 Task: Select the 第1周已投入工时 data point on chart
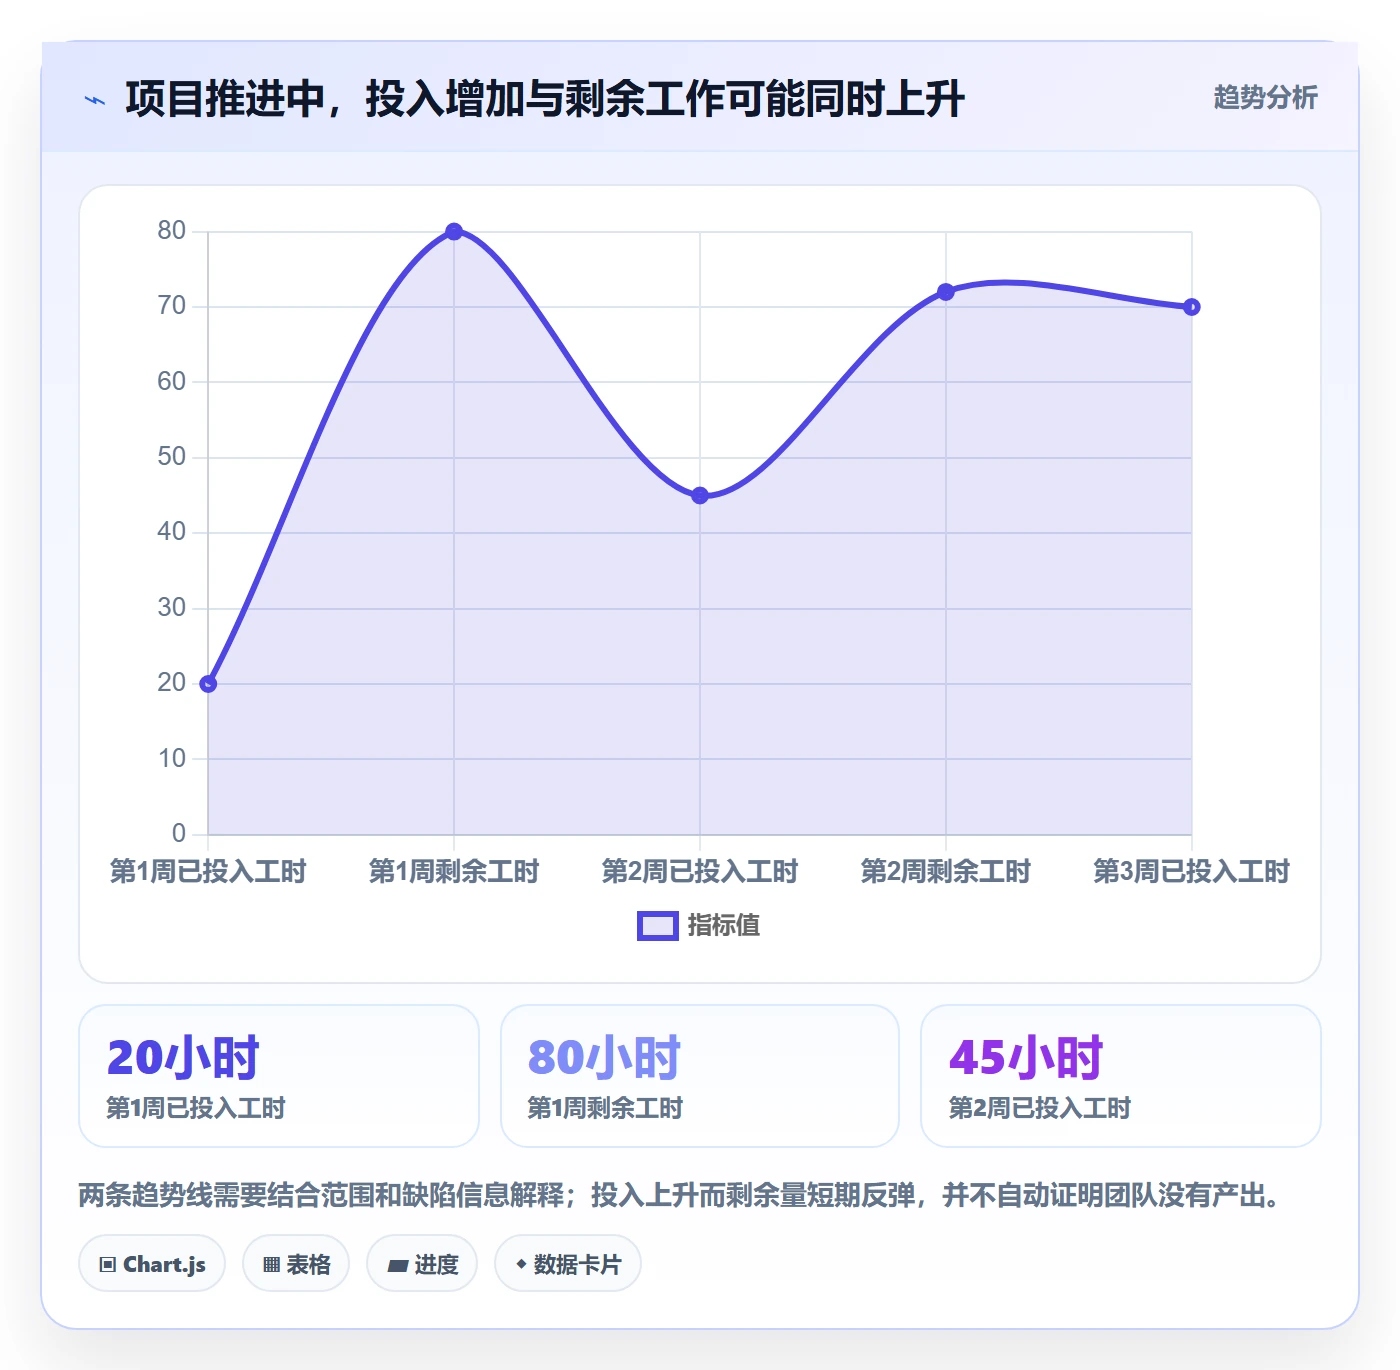pos(208,684)
